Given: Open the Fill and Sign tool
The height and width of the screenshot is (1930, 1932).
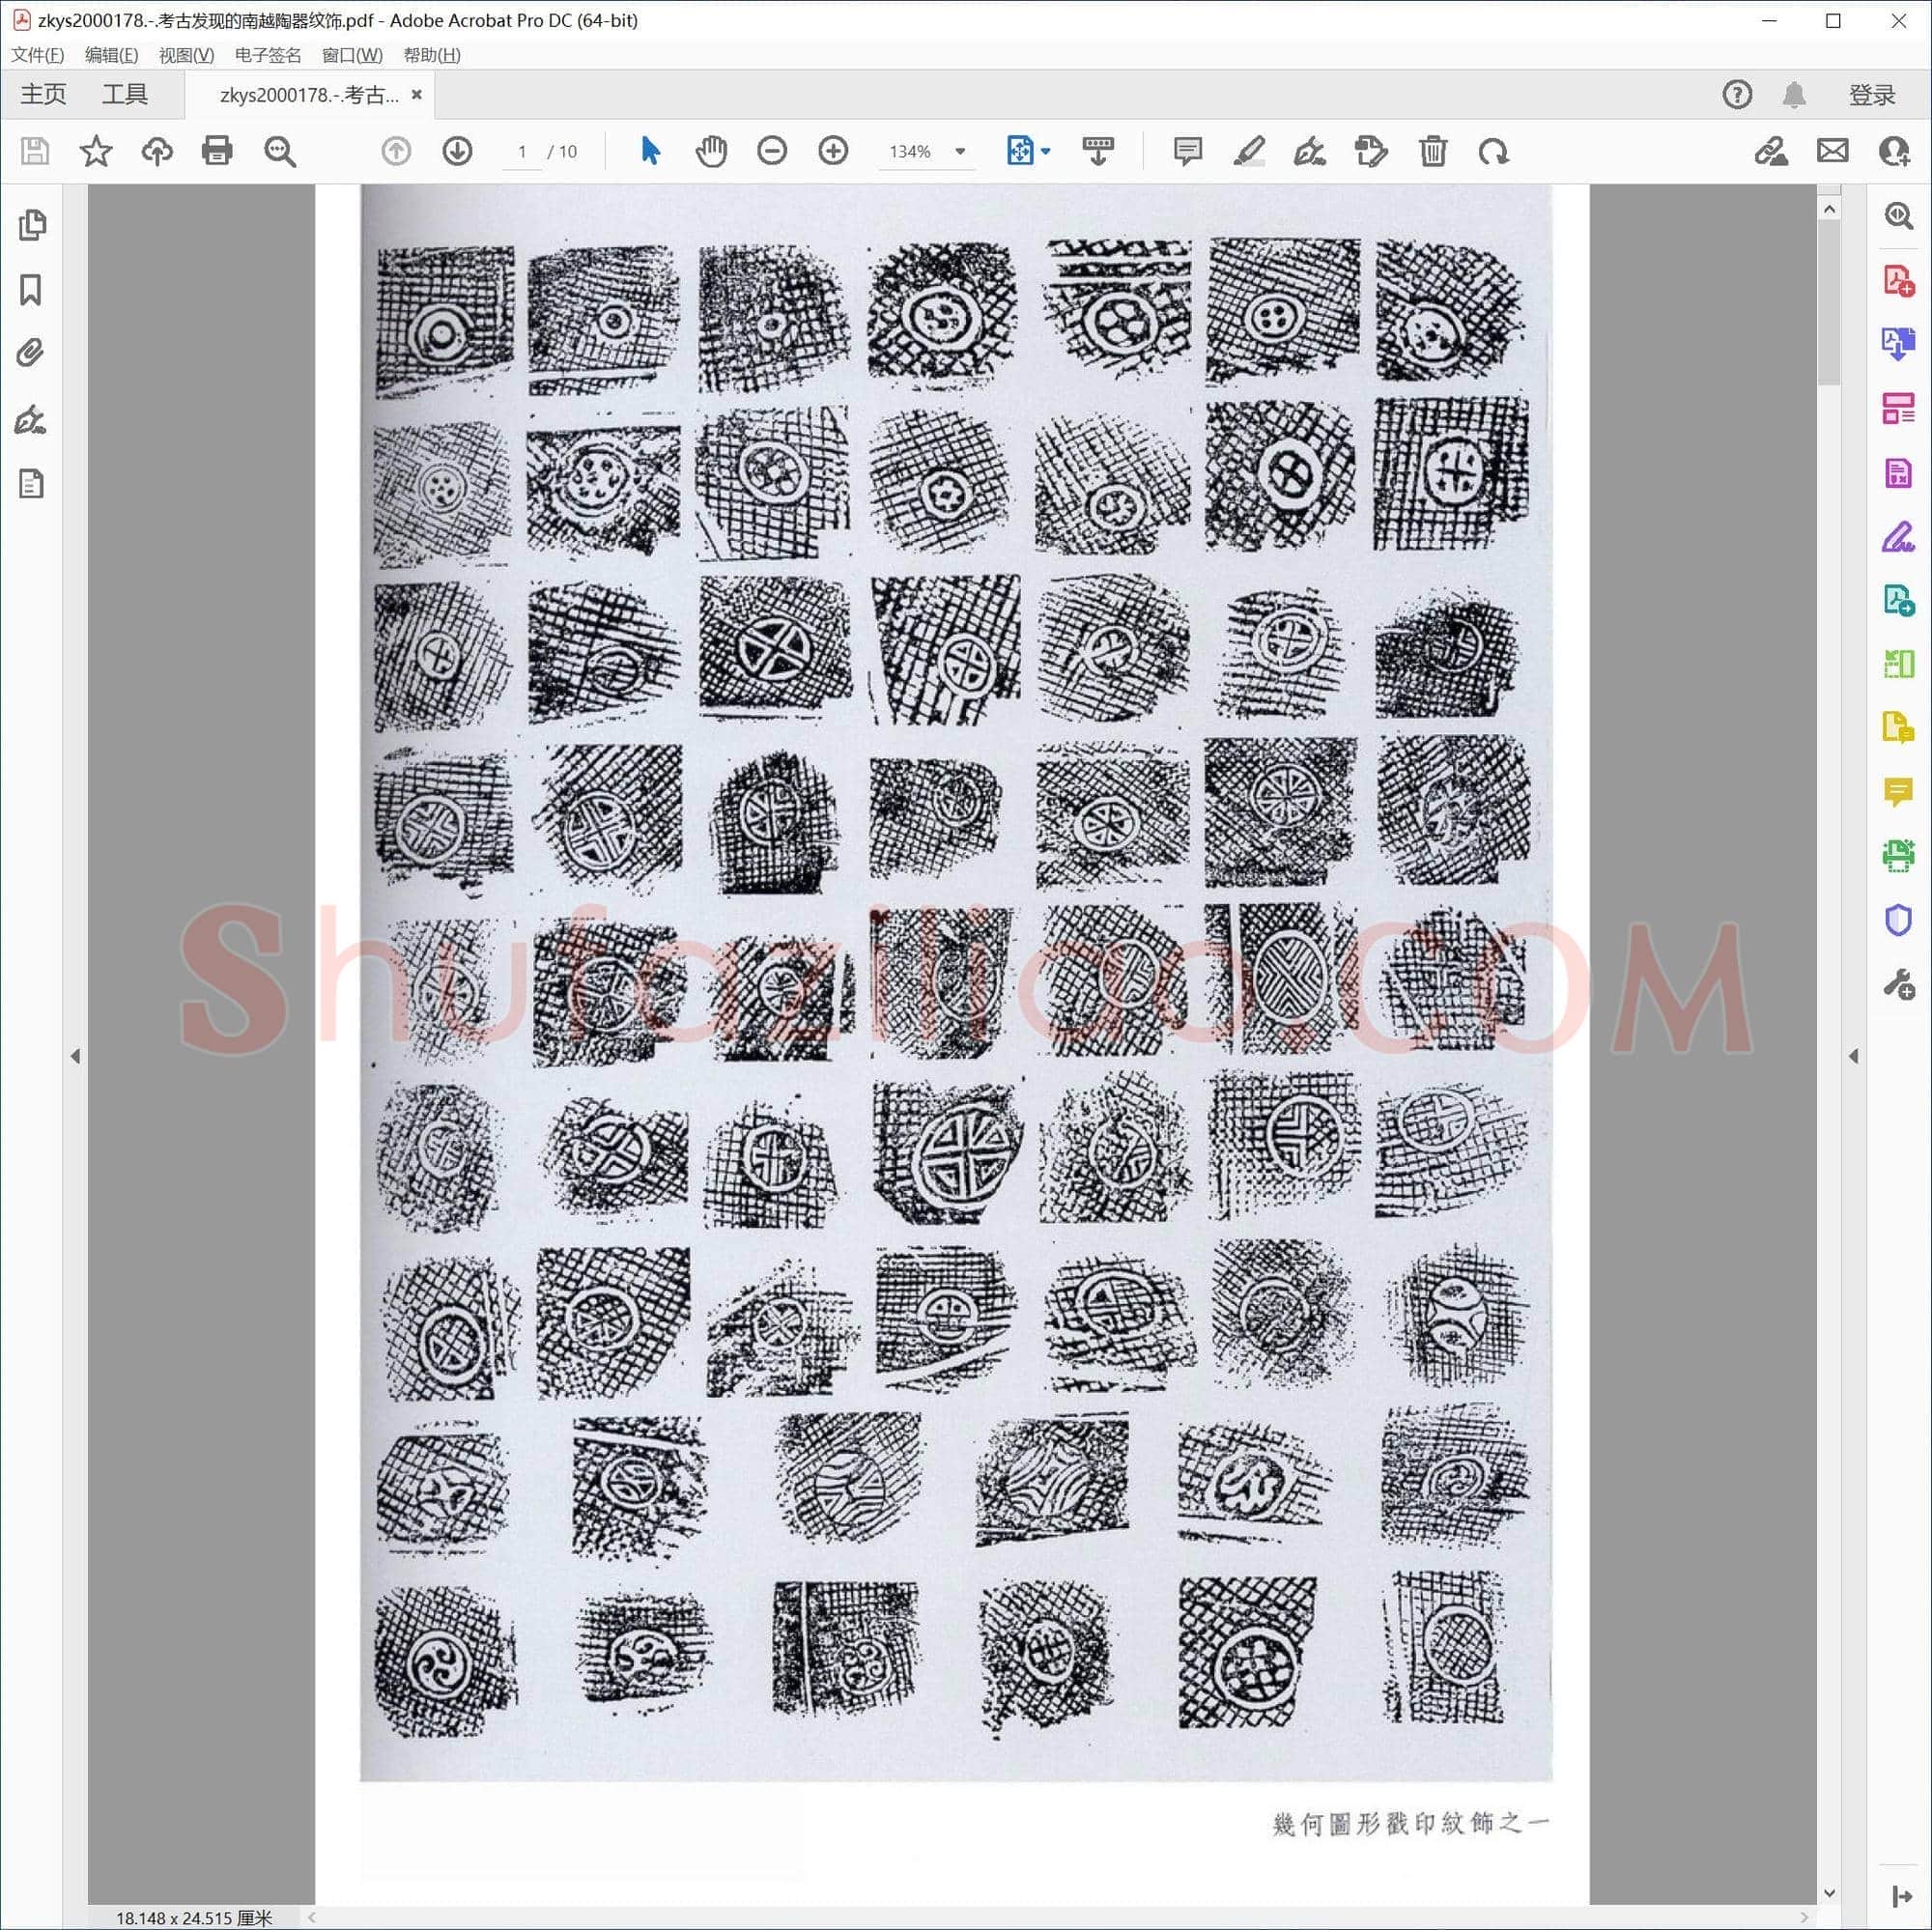Looking at the screenshot, I should coord(1898,537).
